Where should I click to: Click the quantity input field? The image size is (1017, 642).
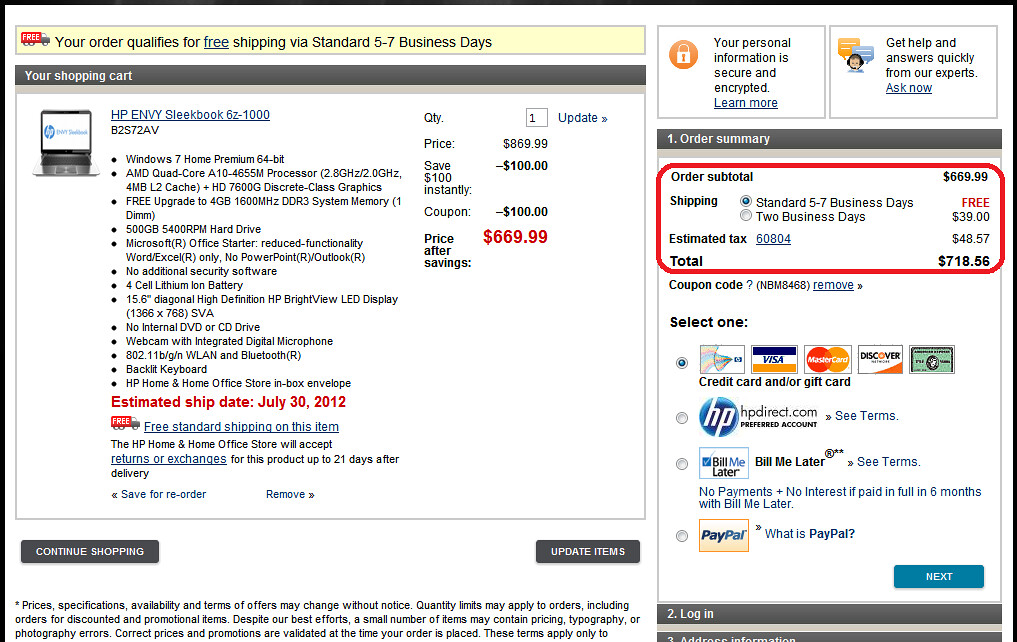pyautogui.click(x=536, y=118)
